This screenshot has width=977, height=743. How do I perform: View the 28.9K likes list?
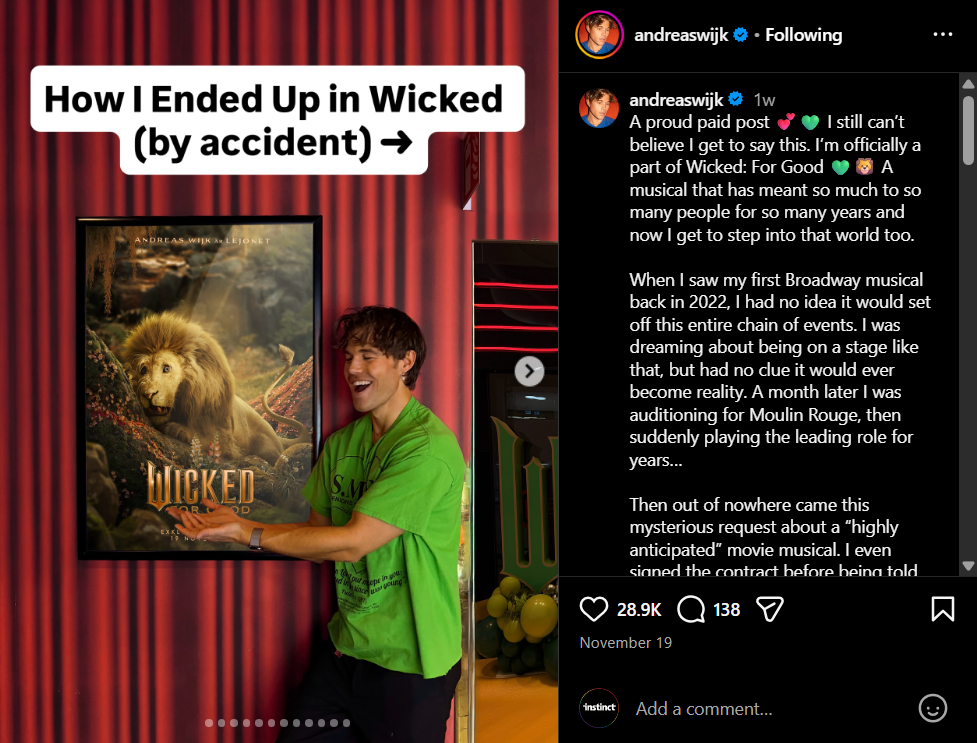tap(639, 610)
